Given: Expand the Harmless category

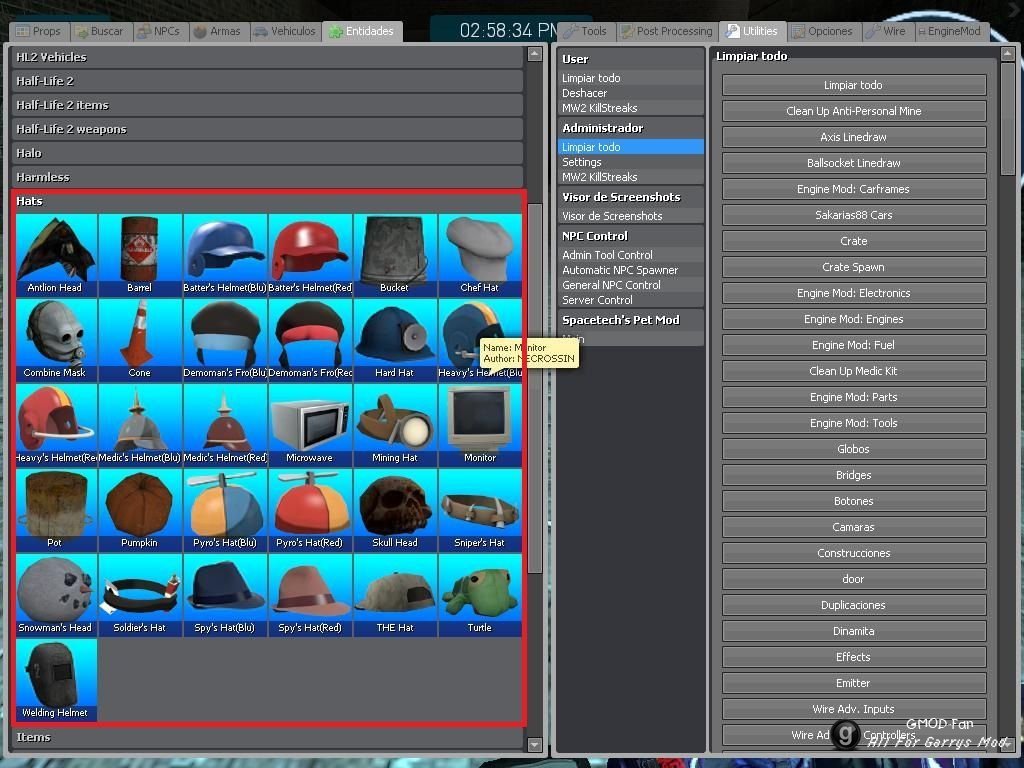Looking at the screenshot, I should click(267, 177).
